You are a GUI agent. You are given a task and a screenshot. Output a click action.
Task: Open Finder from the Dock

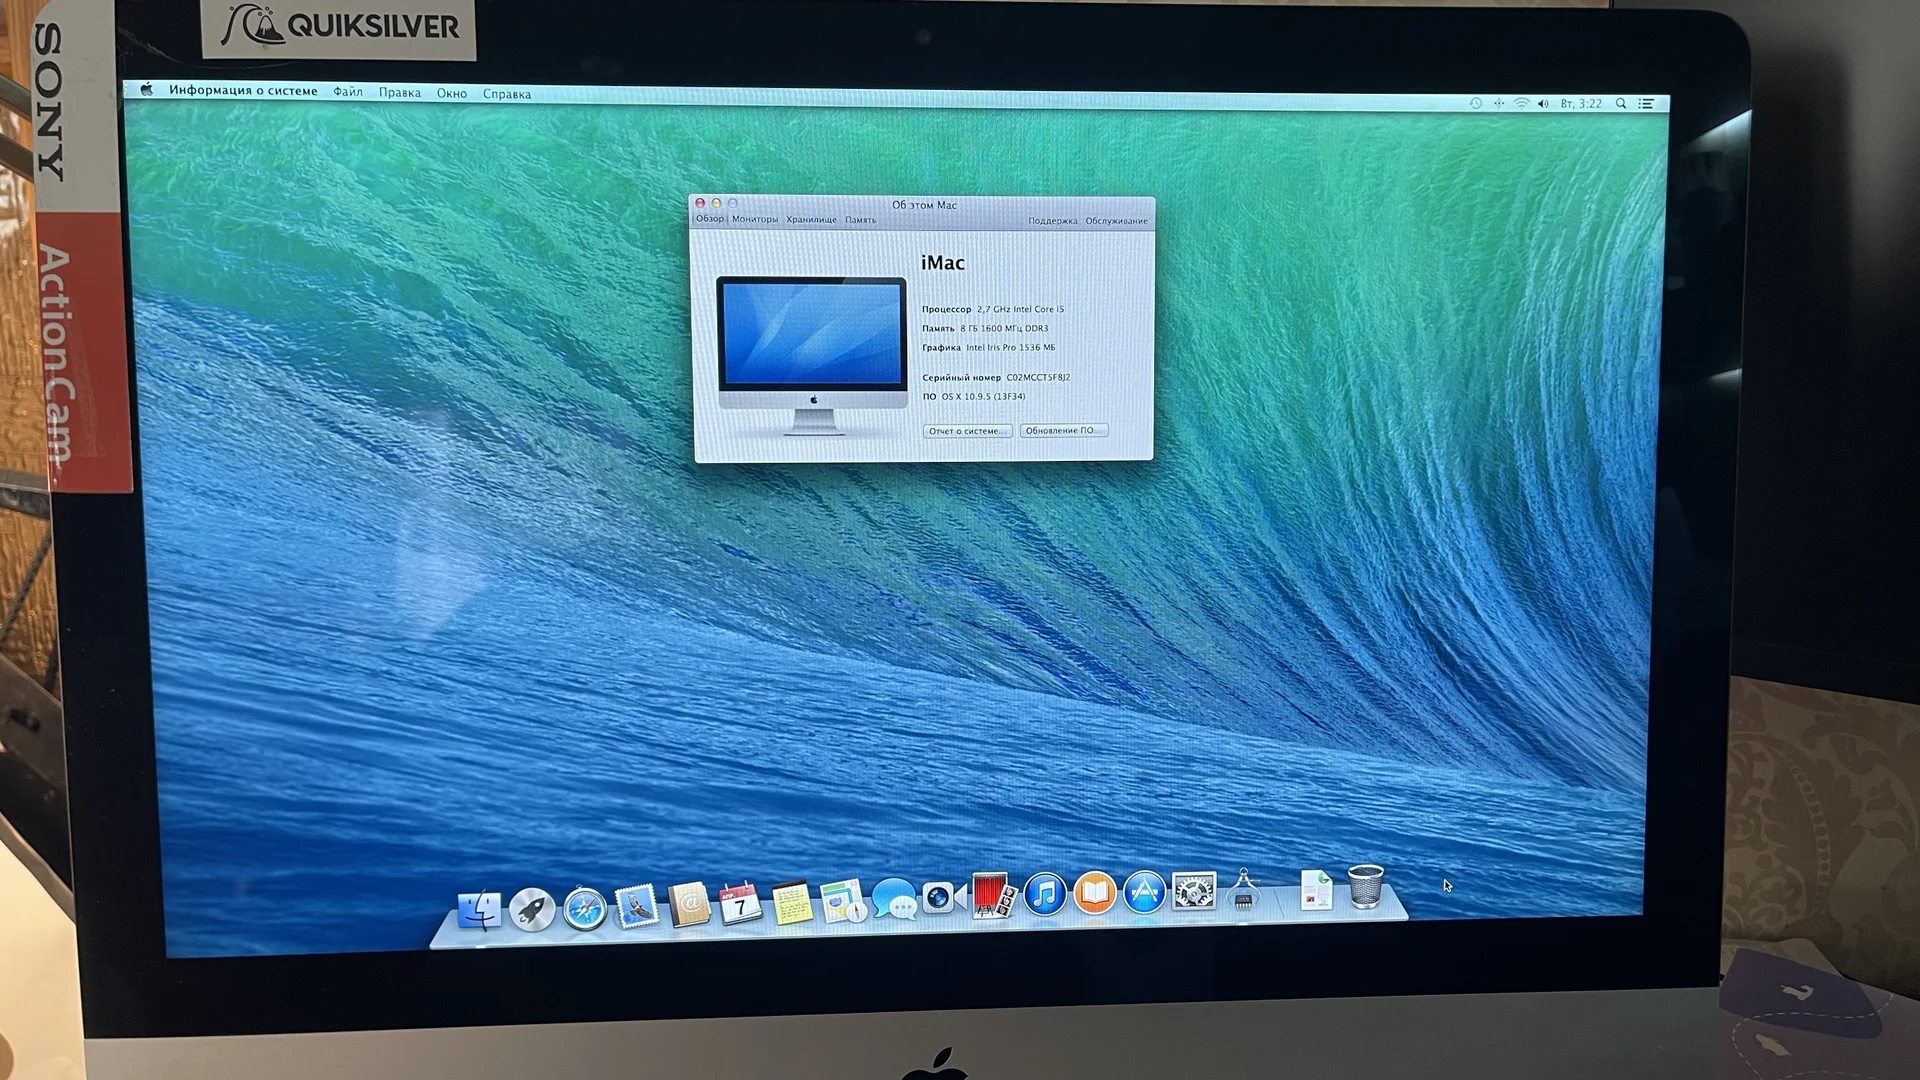[479, 910]
